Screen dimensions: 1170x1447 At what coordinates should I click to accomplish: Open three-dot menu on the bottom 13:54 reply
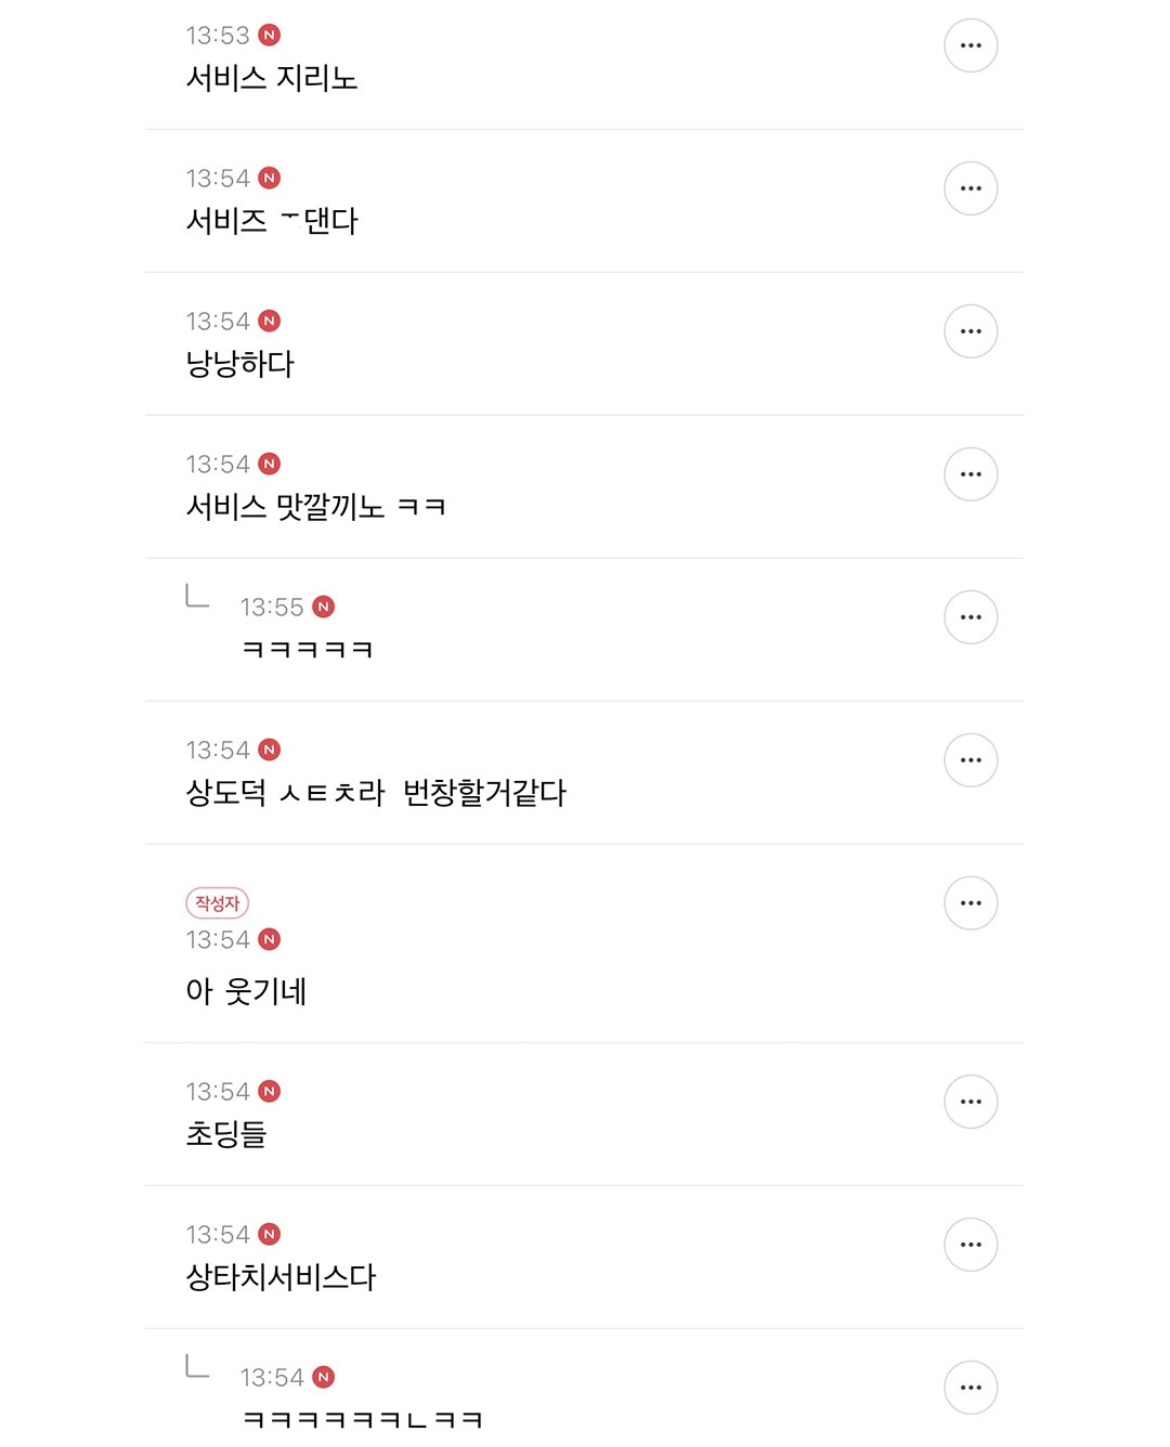pyautogui.click(x=970, y=1388)
